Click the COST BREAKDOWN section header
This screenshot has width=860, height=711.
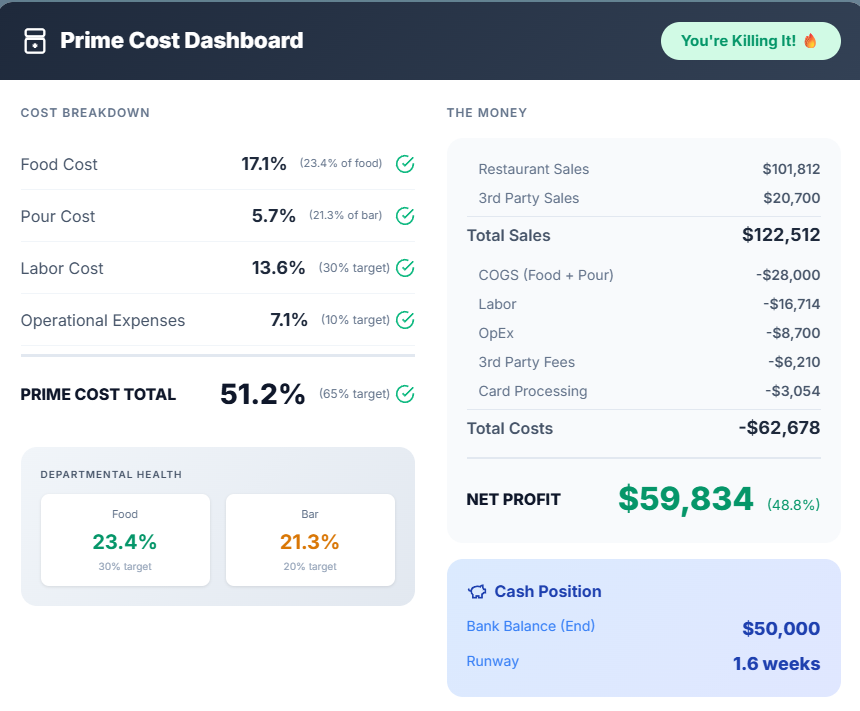click(x=85, y=113)
